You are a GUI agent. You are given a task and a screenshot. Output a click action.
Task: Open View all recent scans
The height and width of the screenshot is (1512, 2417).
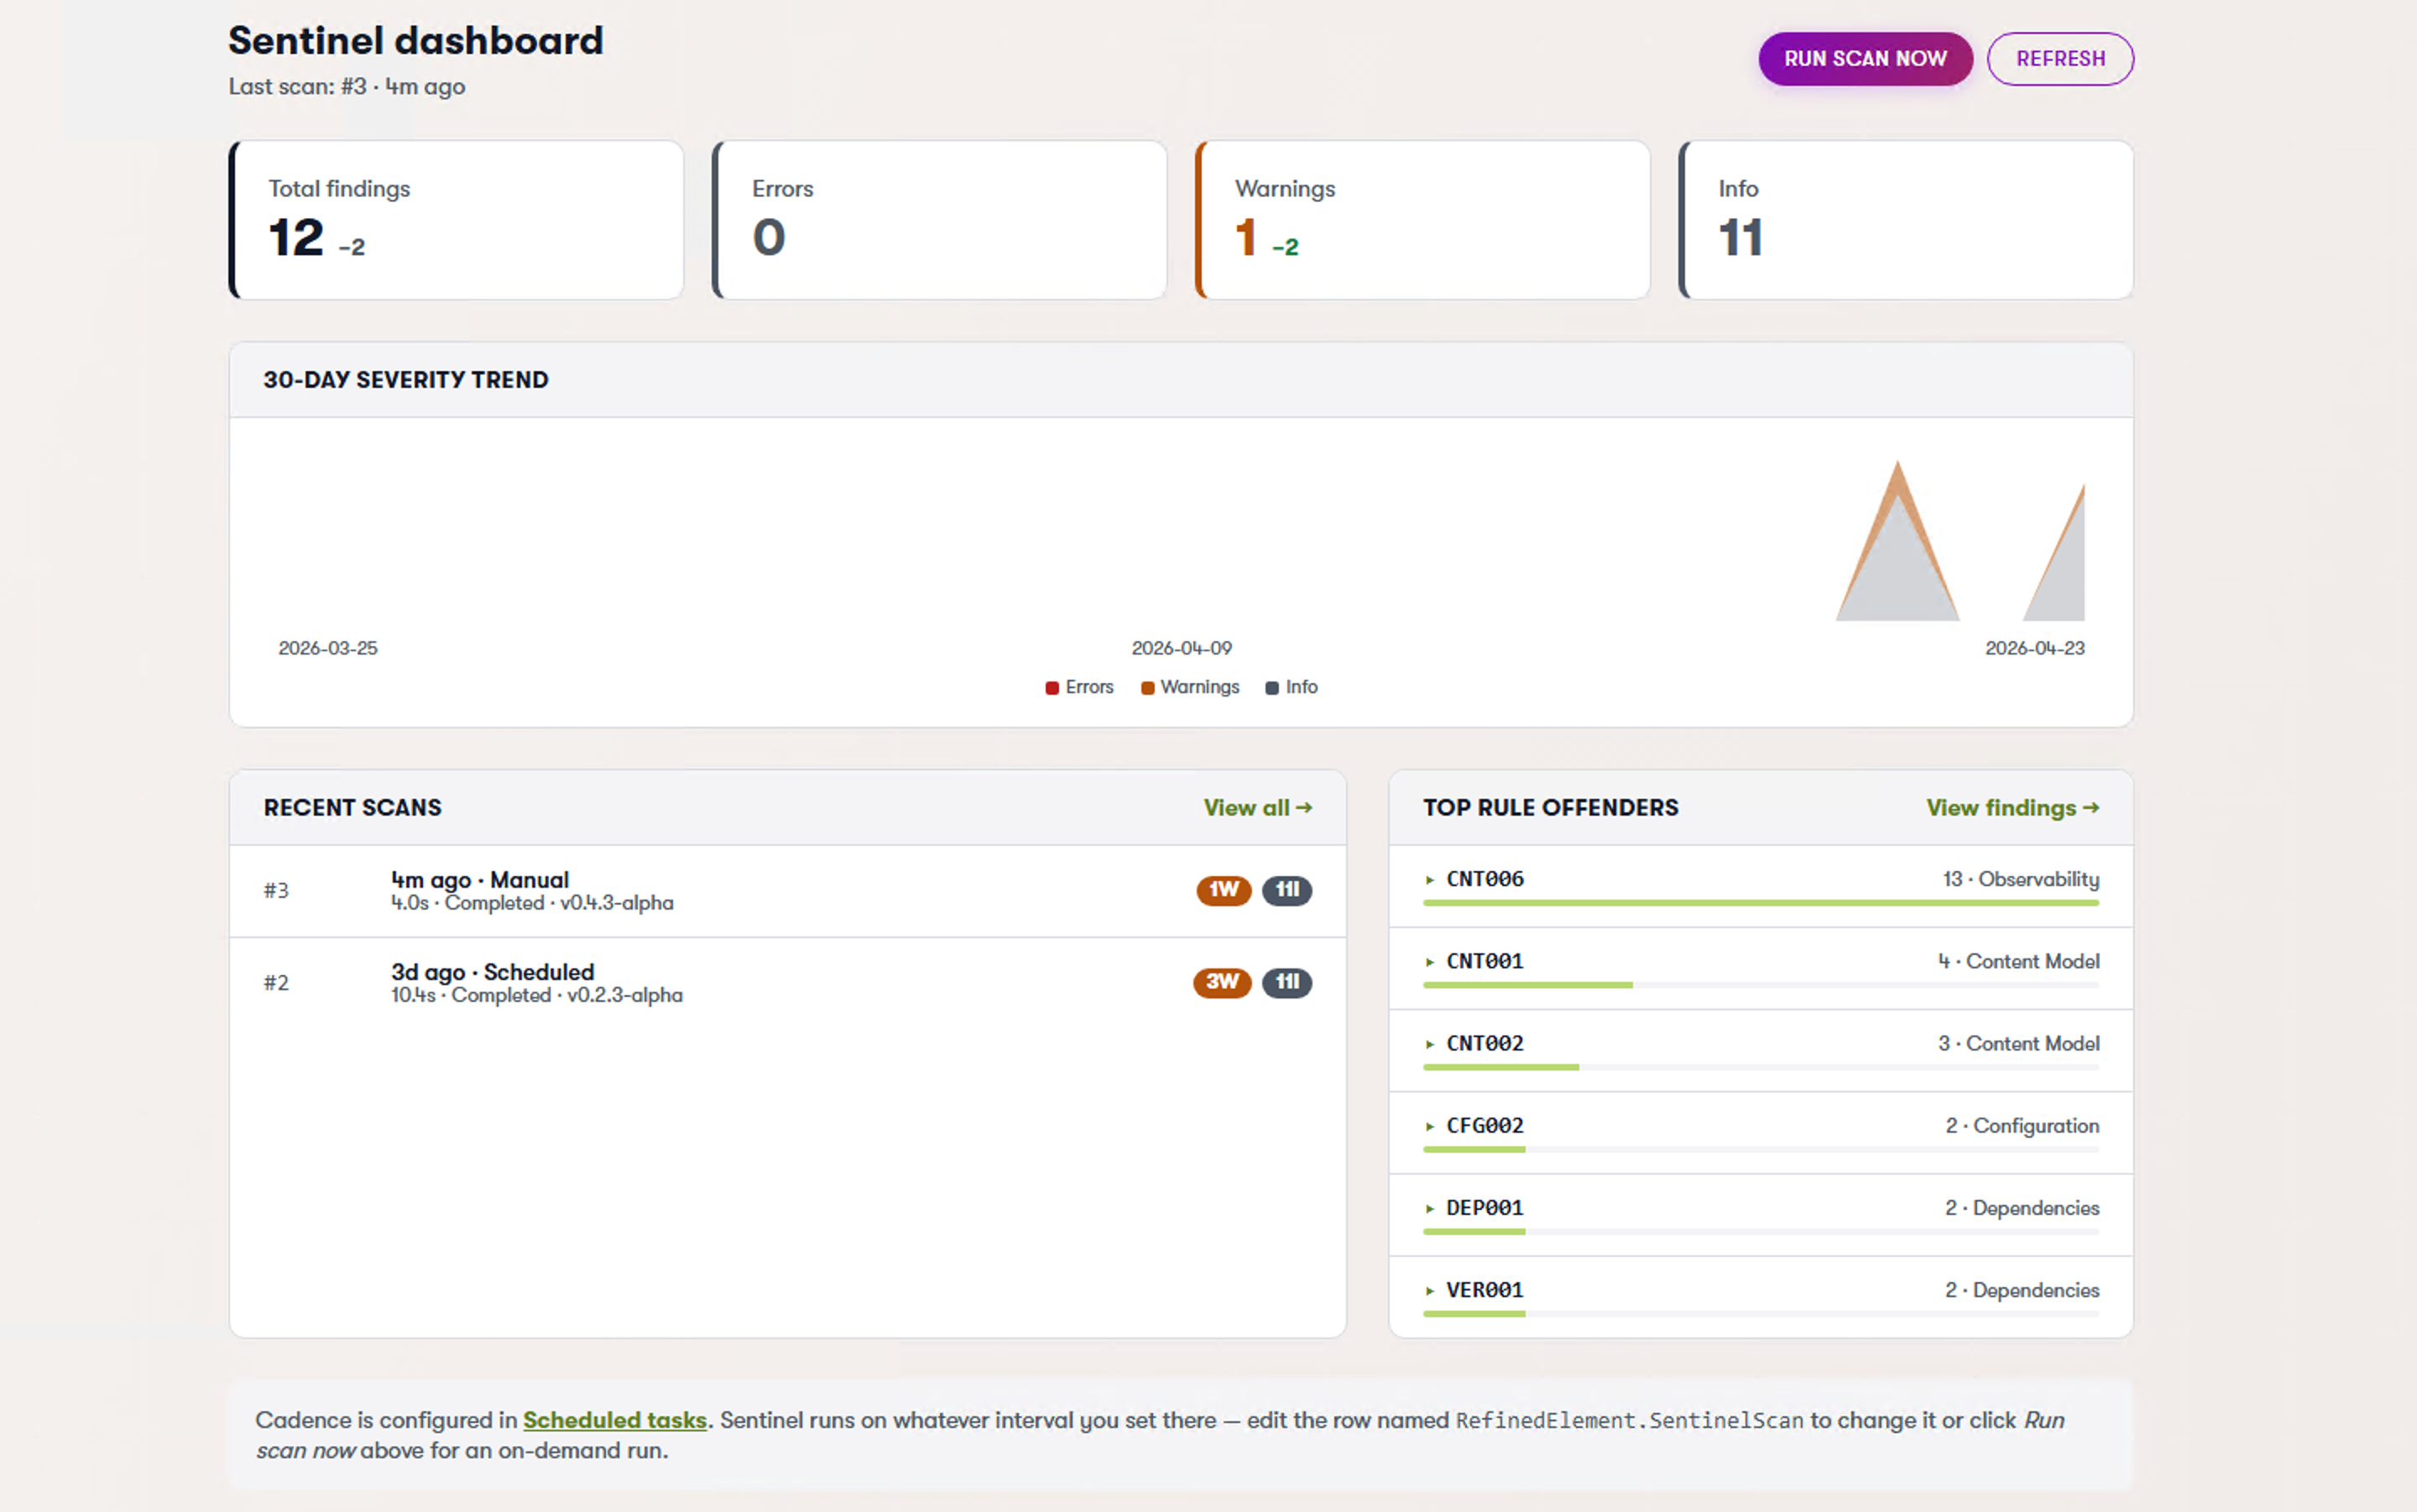[1248, 807]
